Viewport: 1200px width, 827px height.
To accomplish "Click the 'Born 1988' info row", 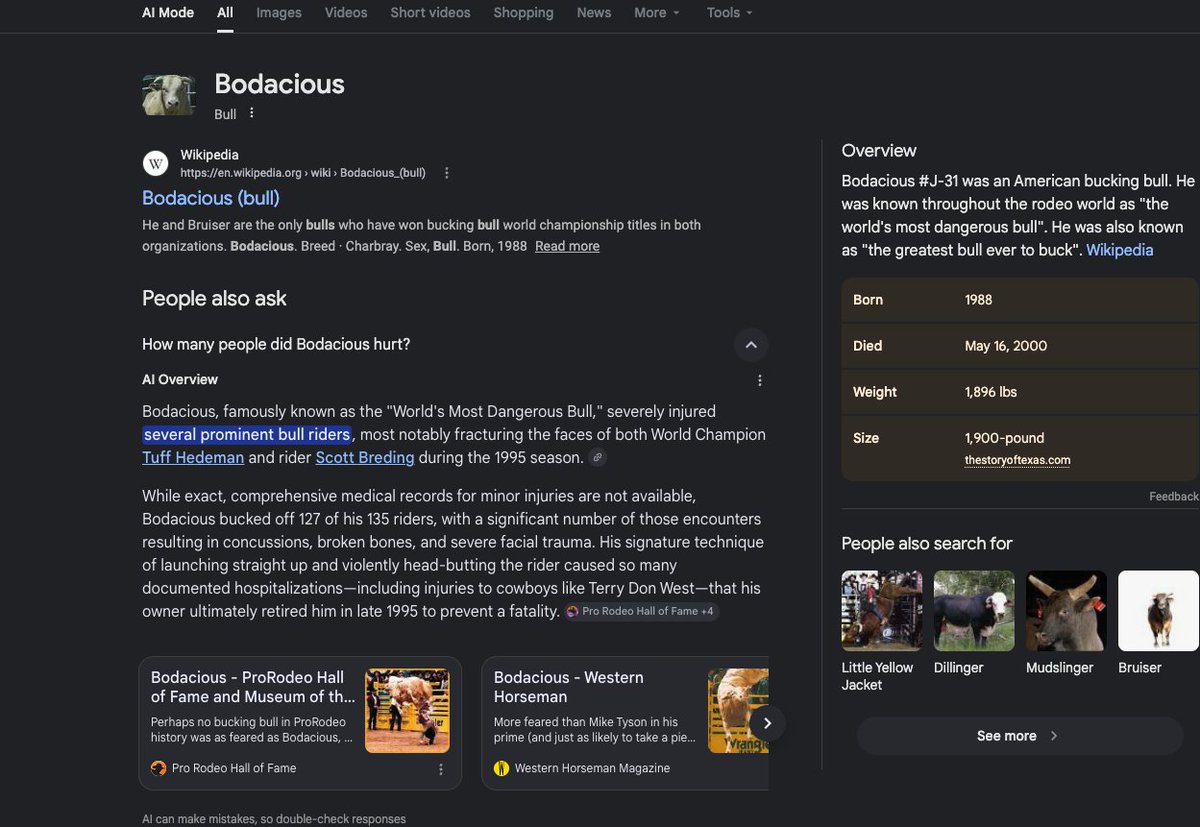I will point(1020,300).
